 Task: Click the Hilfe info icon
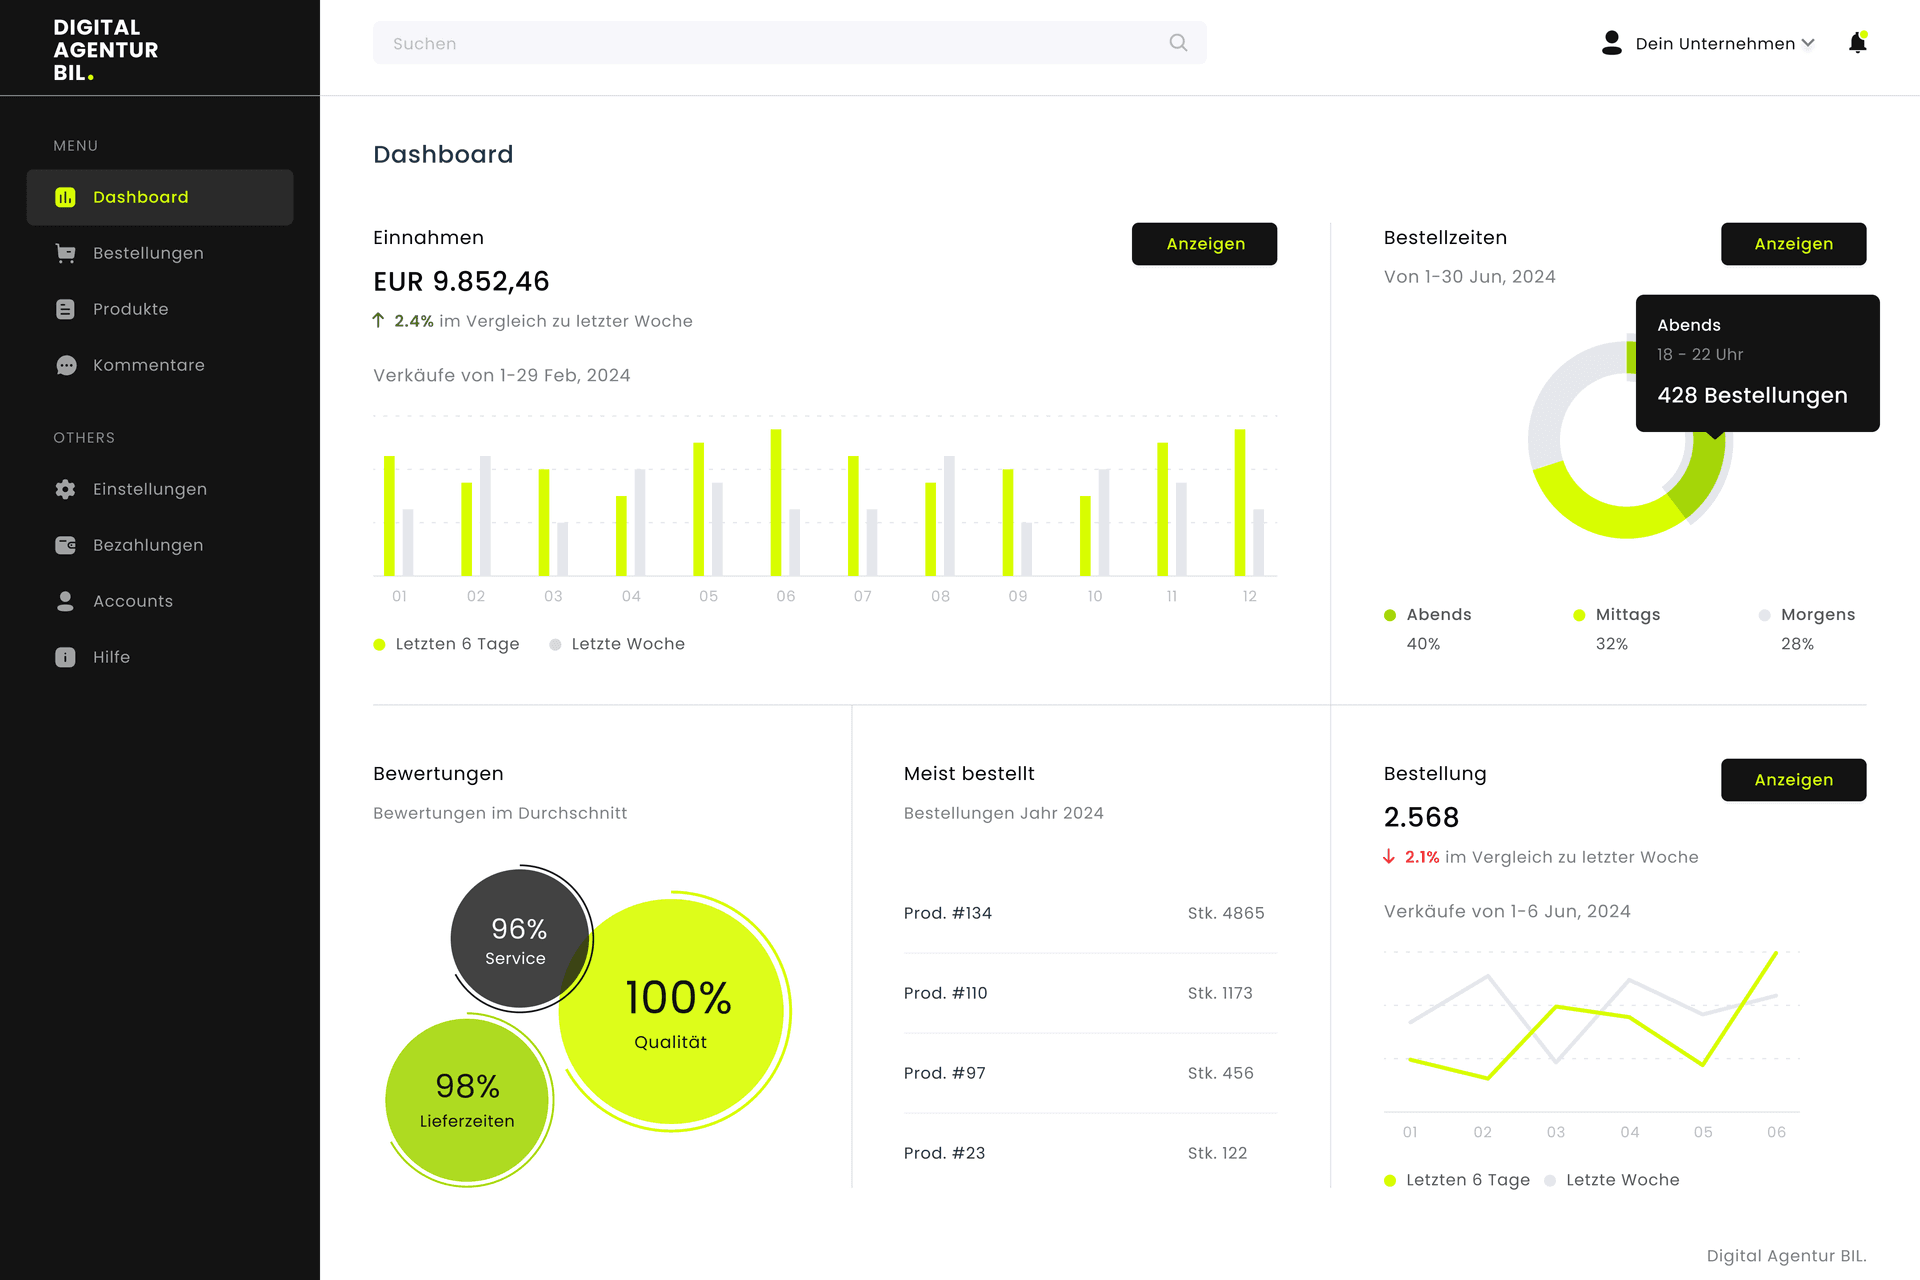65,657
